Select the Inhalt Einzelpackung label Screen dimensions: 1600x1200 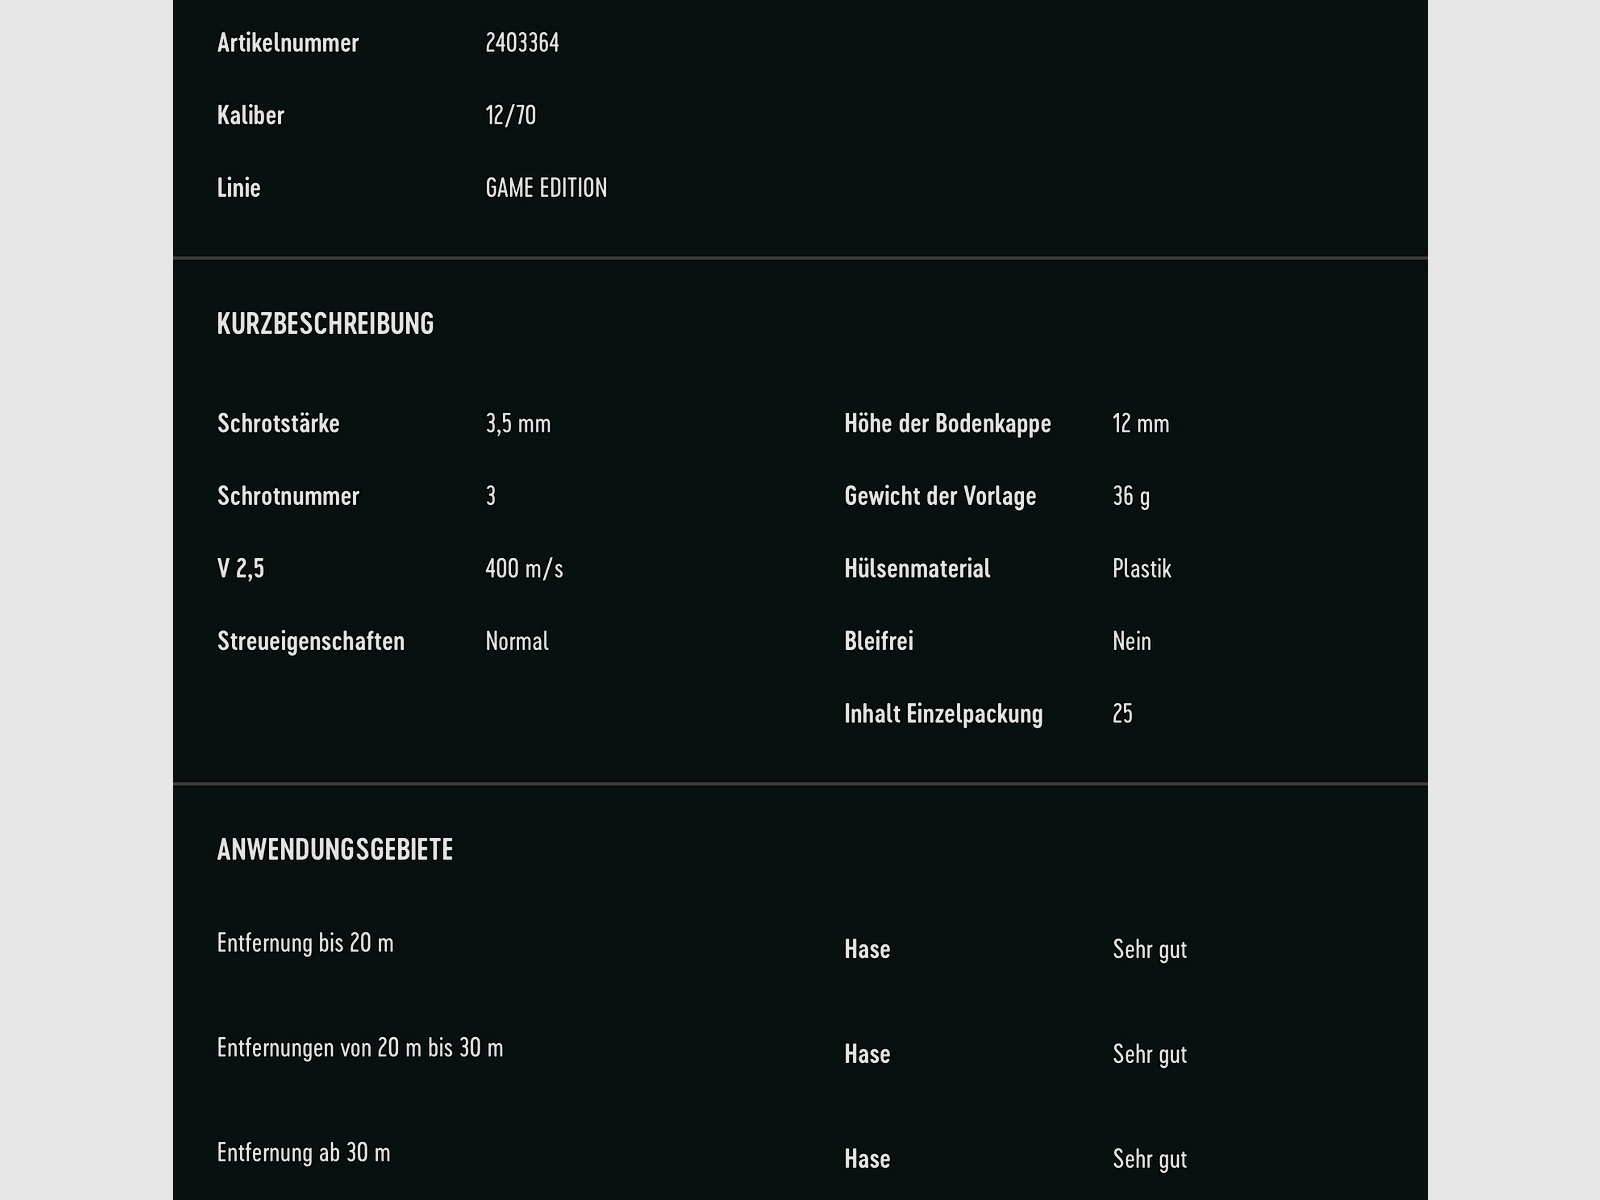tap(943, 714)
